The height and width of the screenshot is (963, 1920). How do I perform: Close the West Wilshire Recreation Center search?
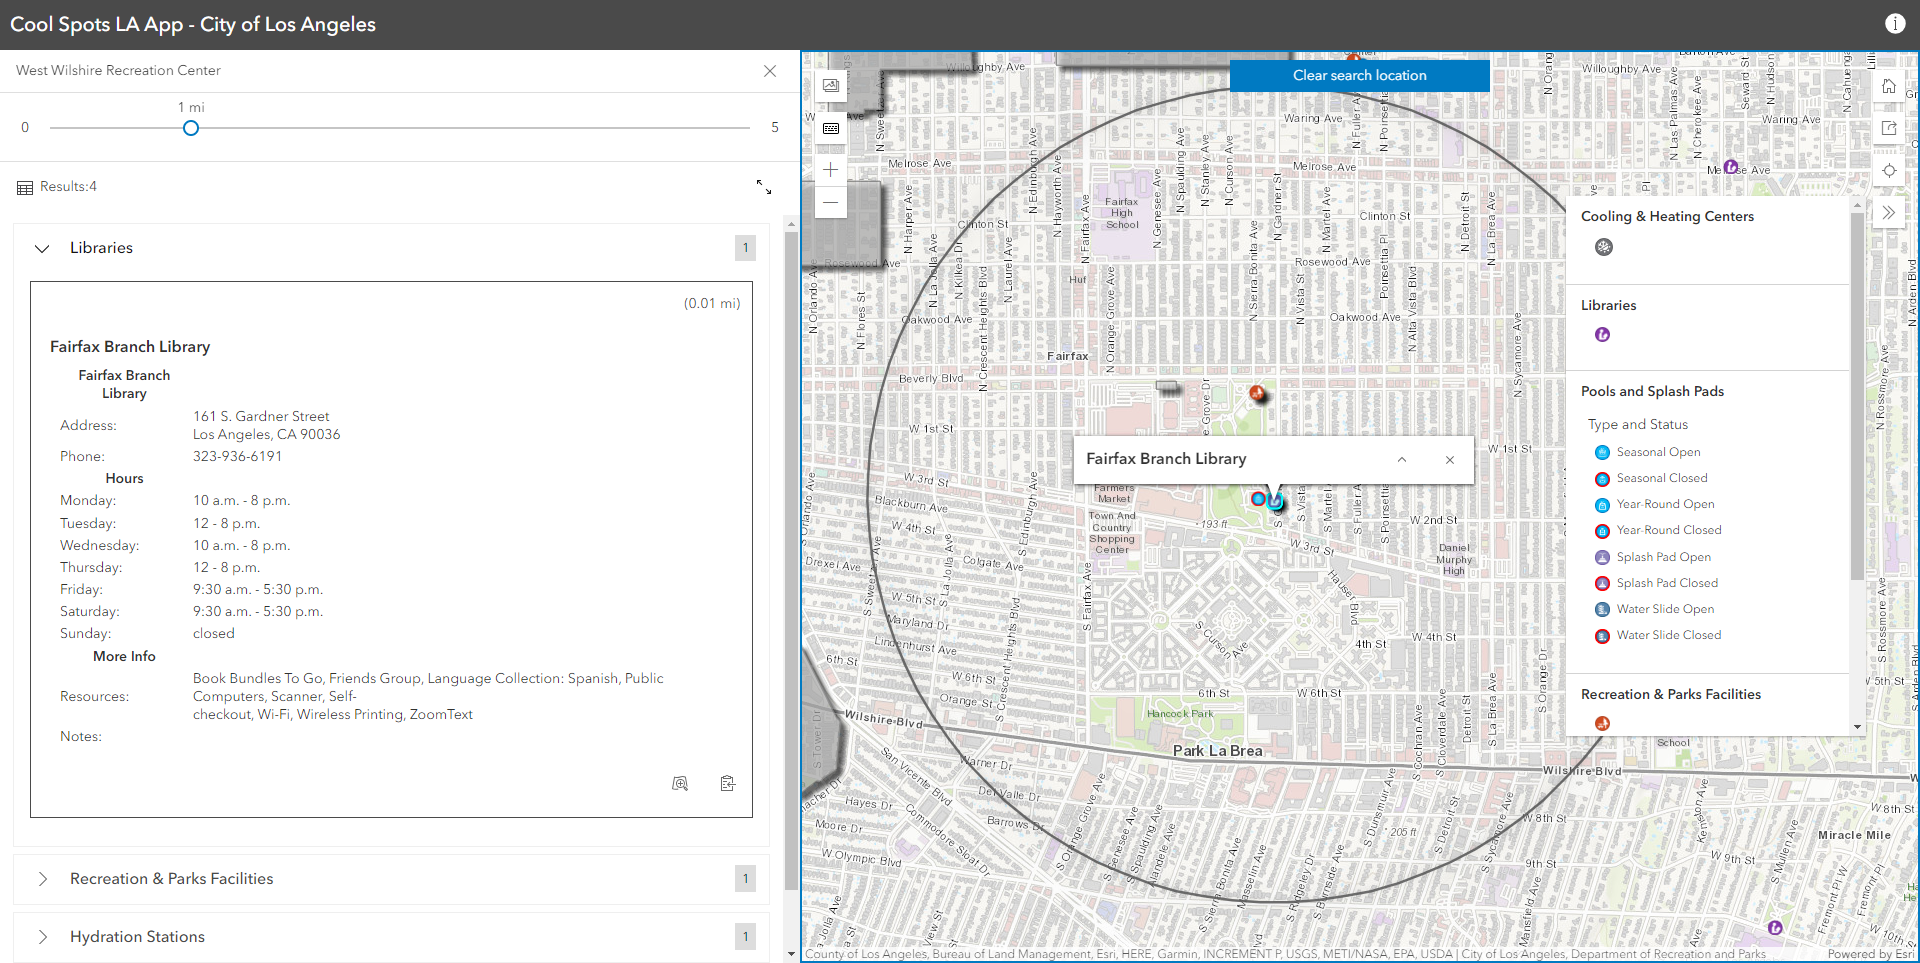[x=770, y=71]
